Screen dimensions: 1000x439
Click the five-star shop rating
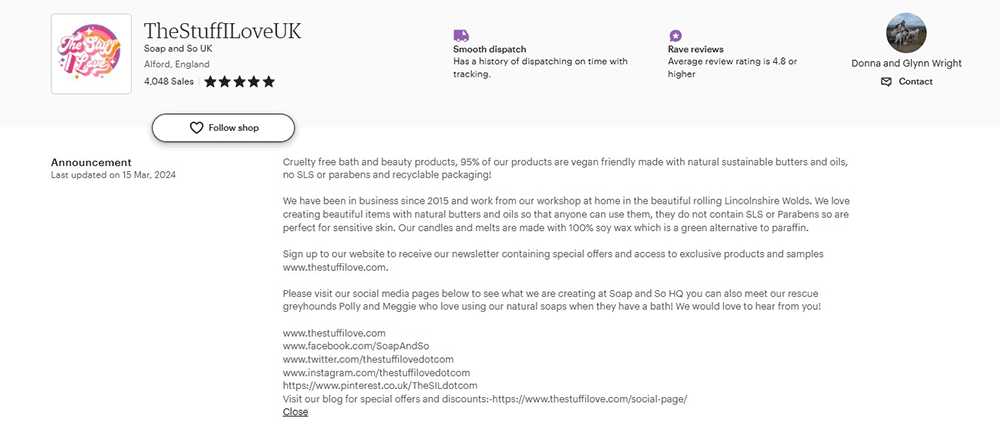(x=240, y=82)
